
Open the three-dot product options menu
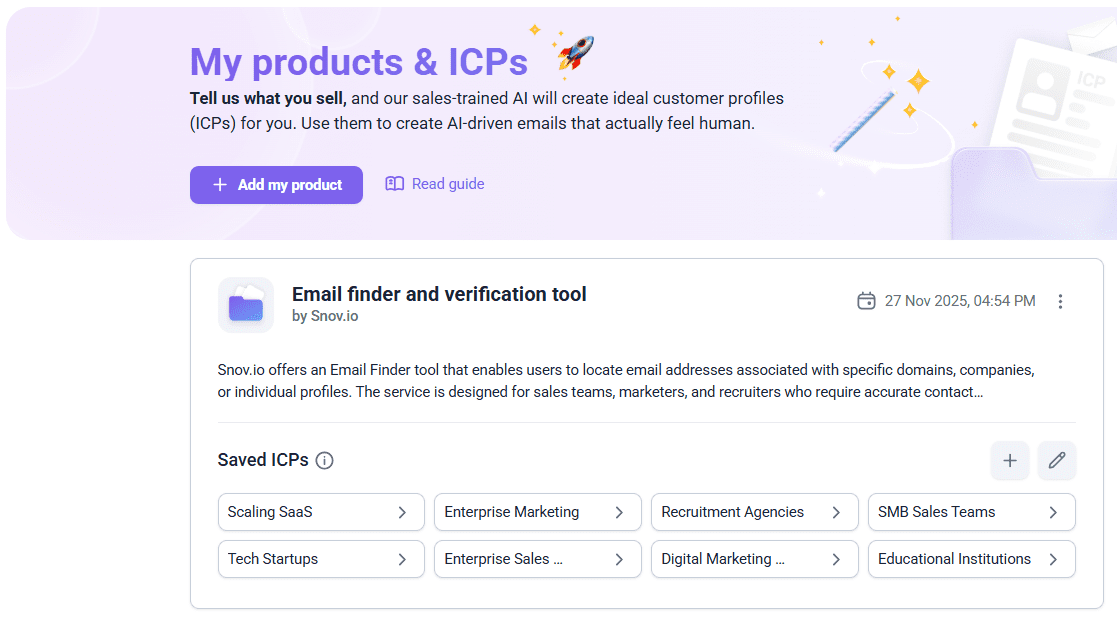(x=1061, y=301)
